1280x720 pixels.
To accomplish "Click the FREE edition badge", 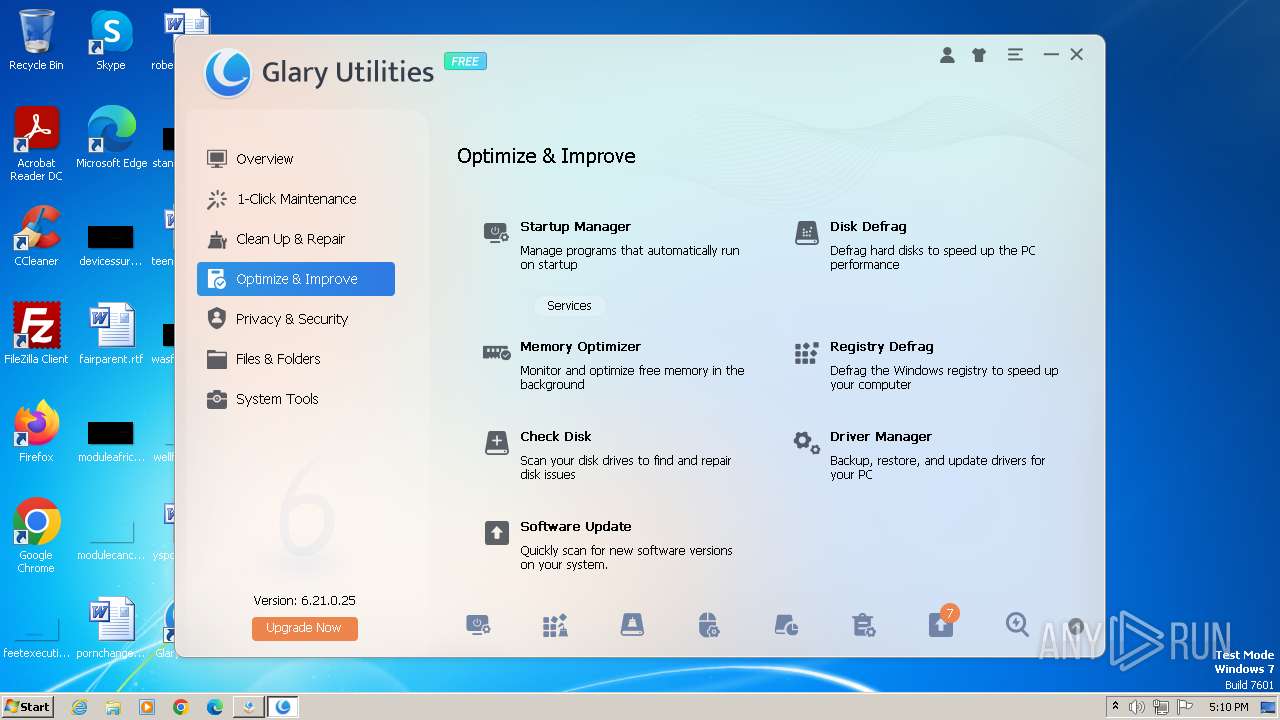I will [465, 61].
